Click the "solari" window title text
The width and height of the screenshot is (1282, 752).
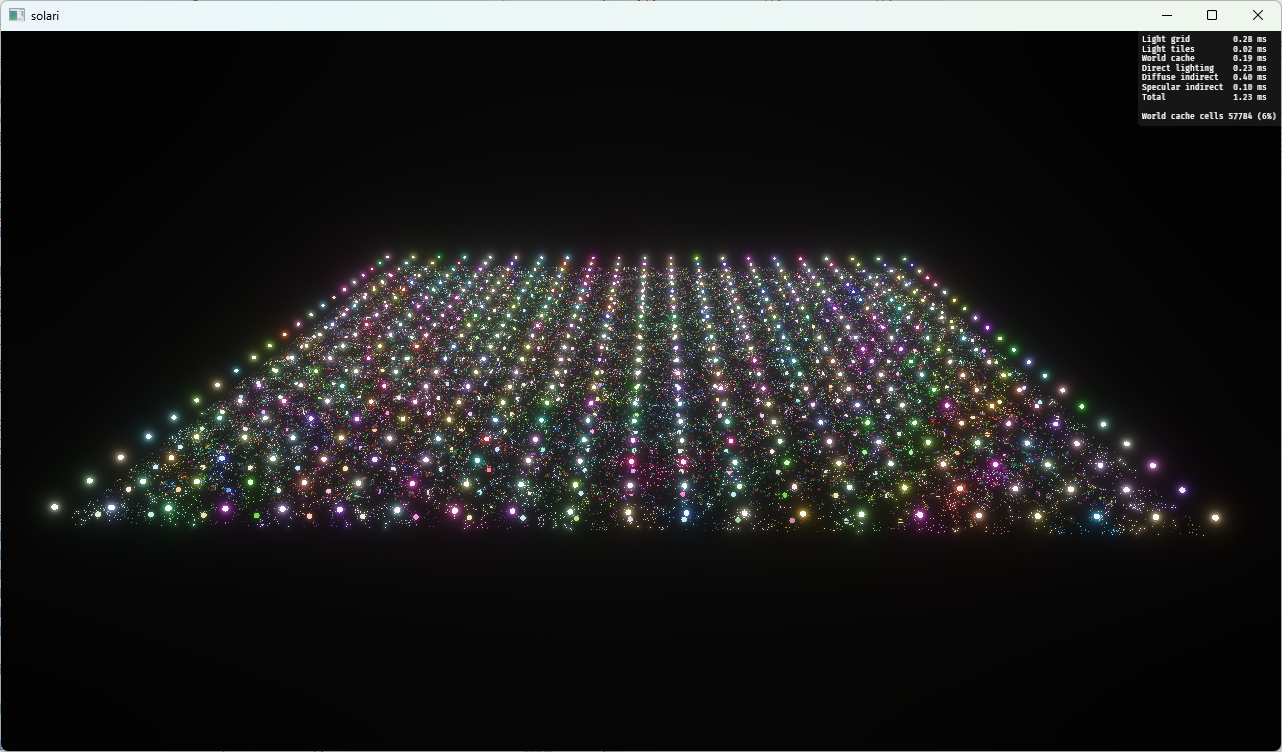tap(45, 16)
